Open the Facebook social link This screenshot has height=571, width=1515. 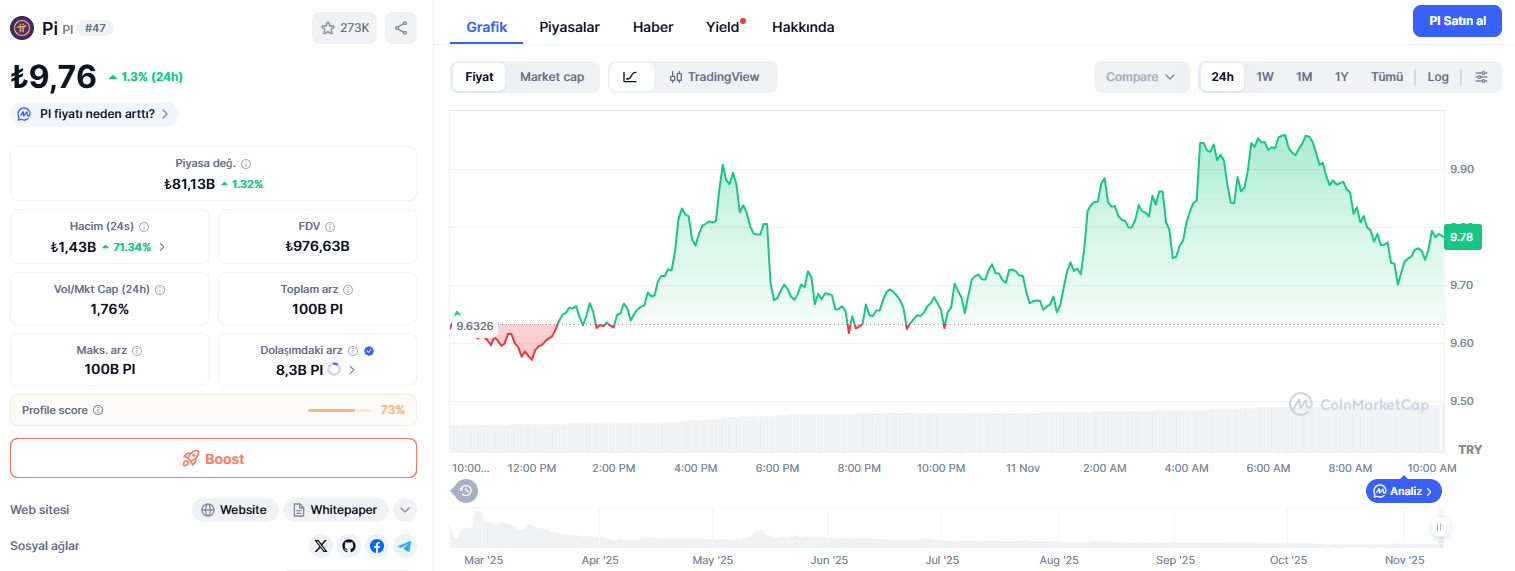click(376, 546)
